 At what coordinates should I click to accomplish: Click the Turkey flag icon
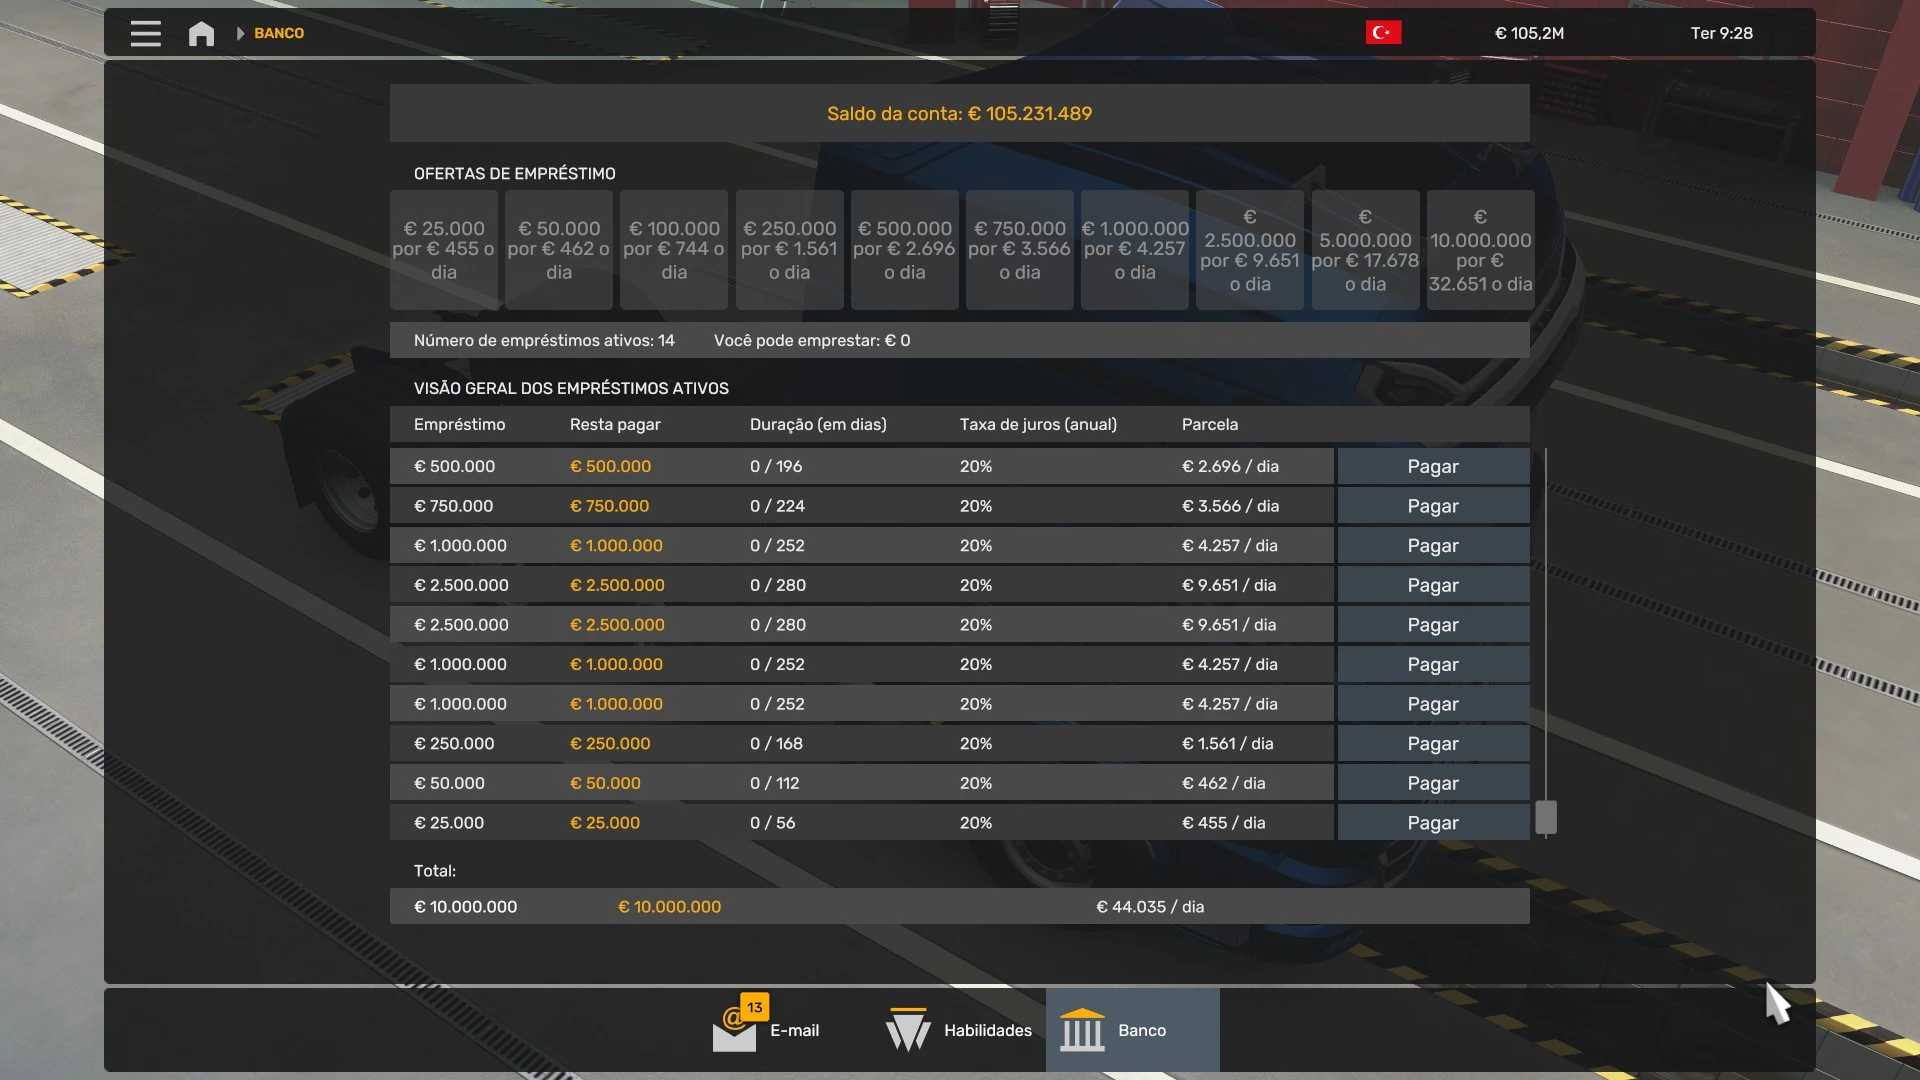1383,33
